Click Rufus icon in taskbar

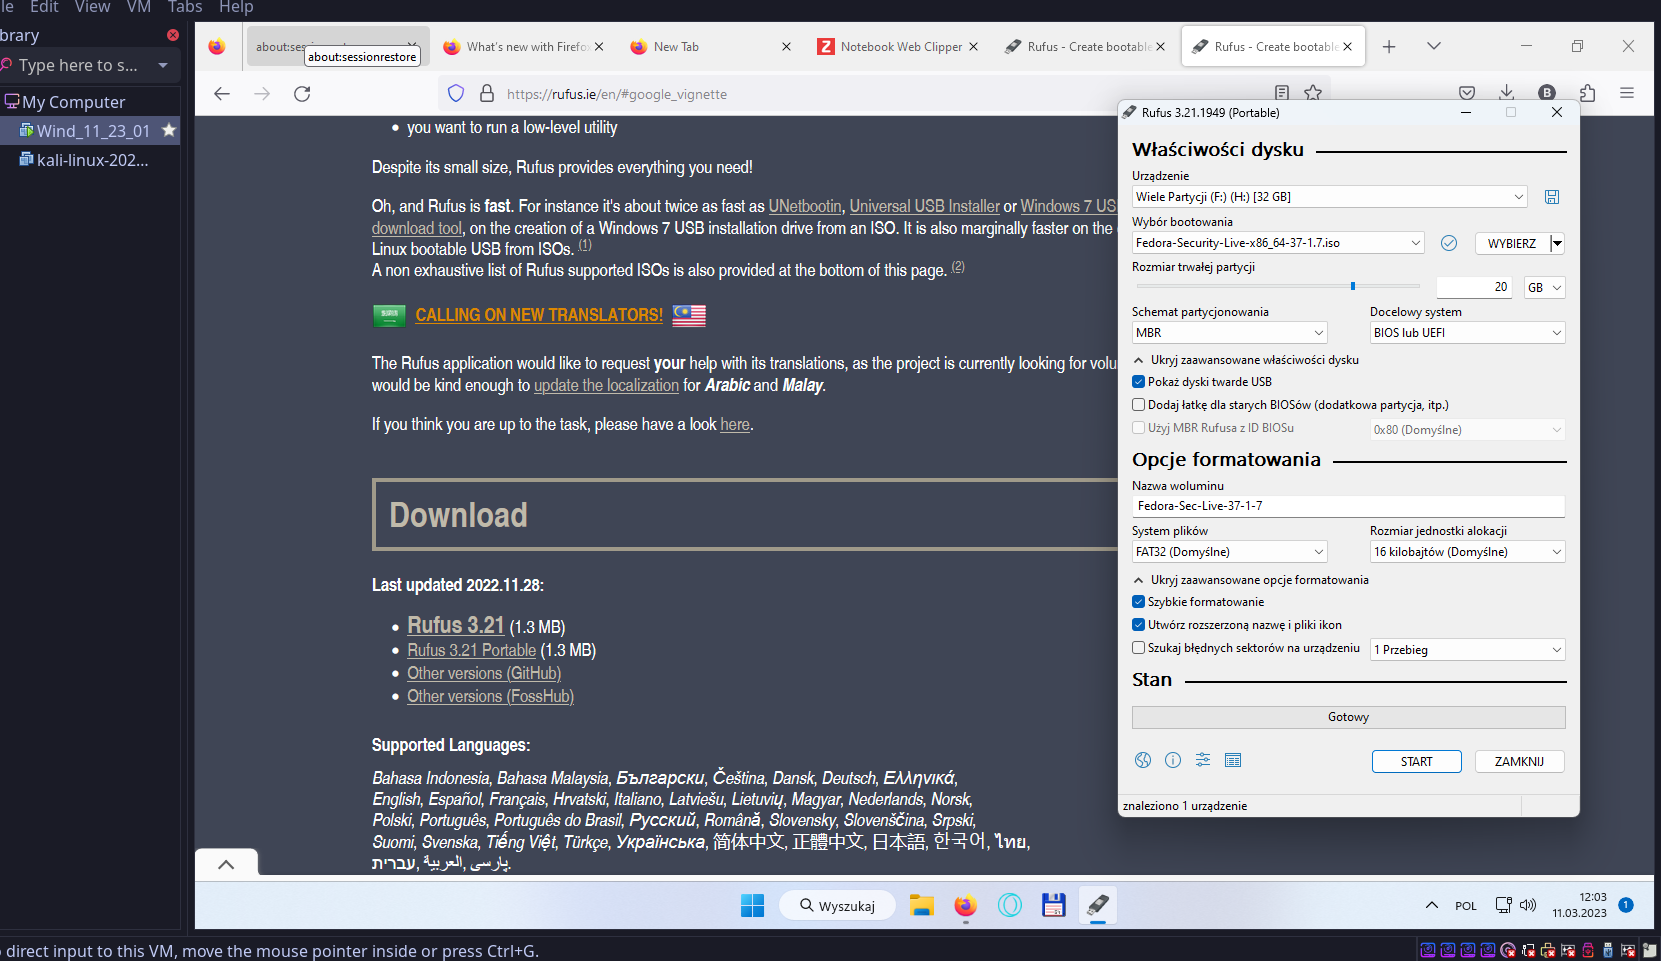click(1097, 905)
